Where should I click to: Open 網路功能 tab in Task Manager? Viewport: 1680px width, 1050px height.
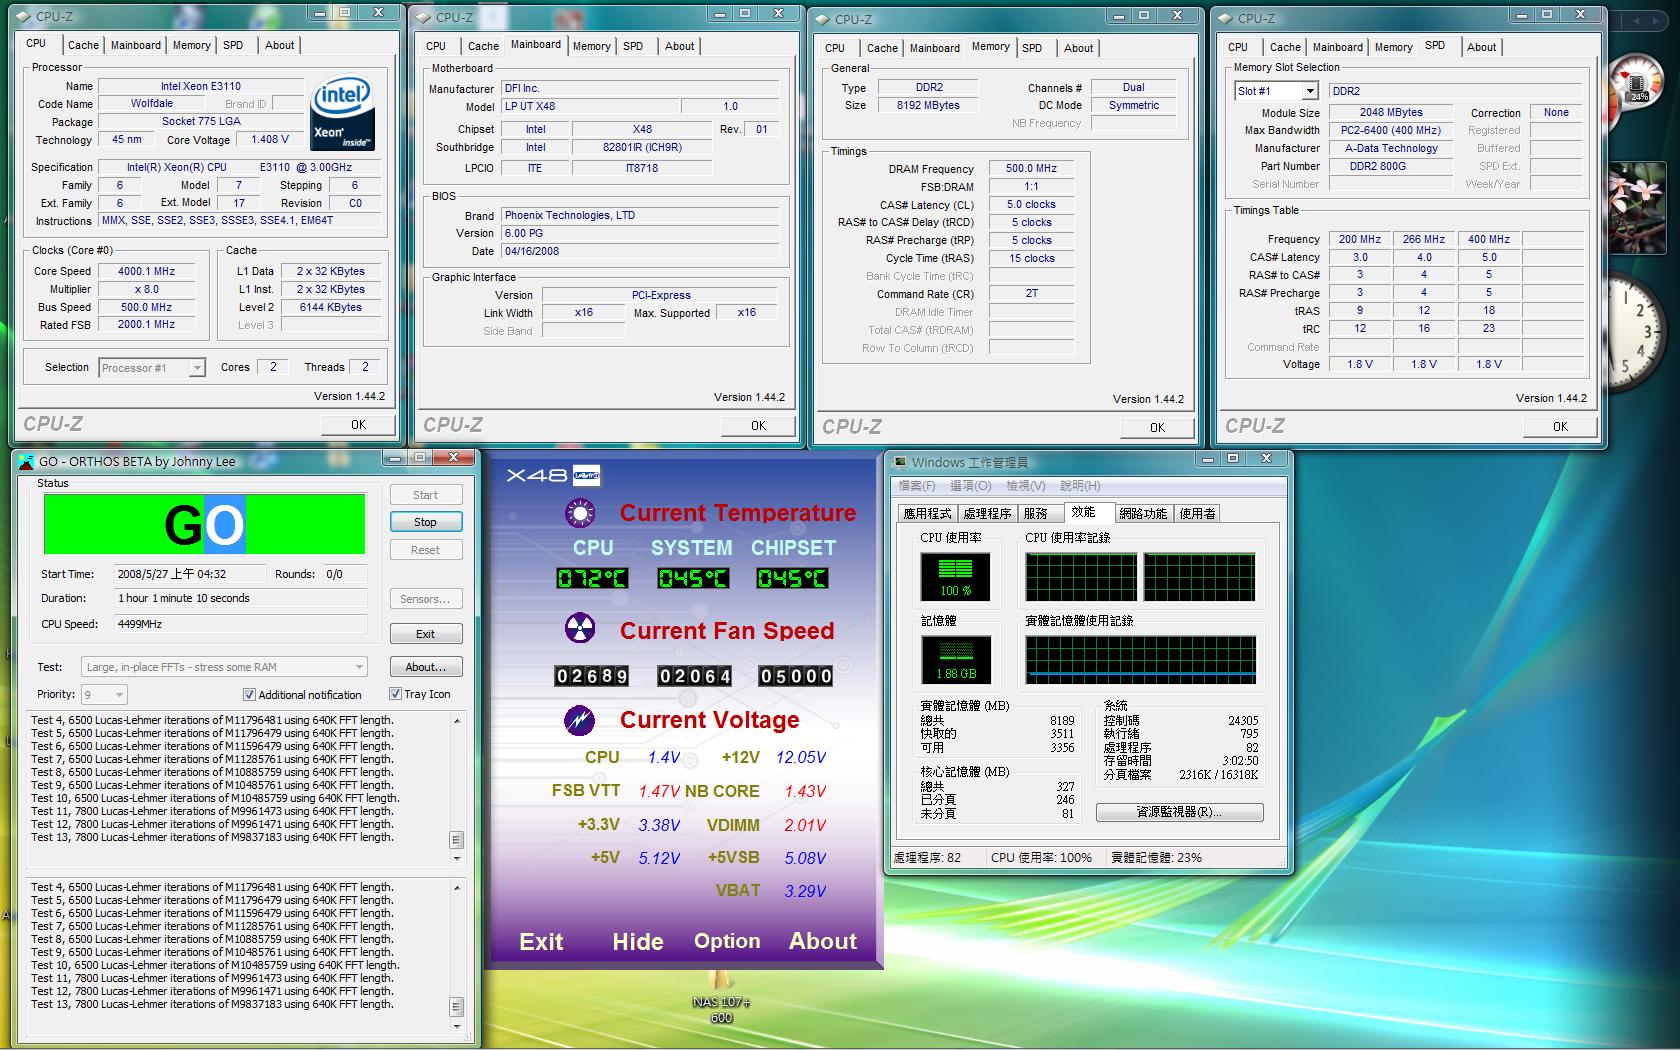tap(1143, 513)
